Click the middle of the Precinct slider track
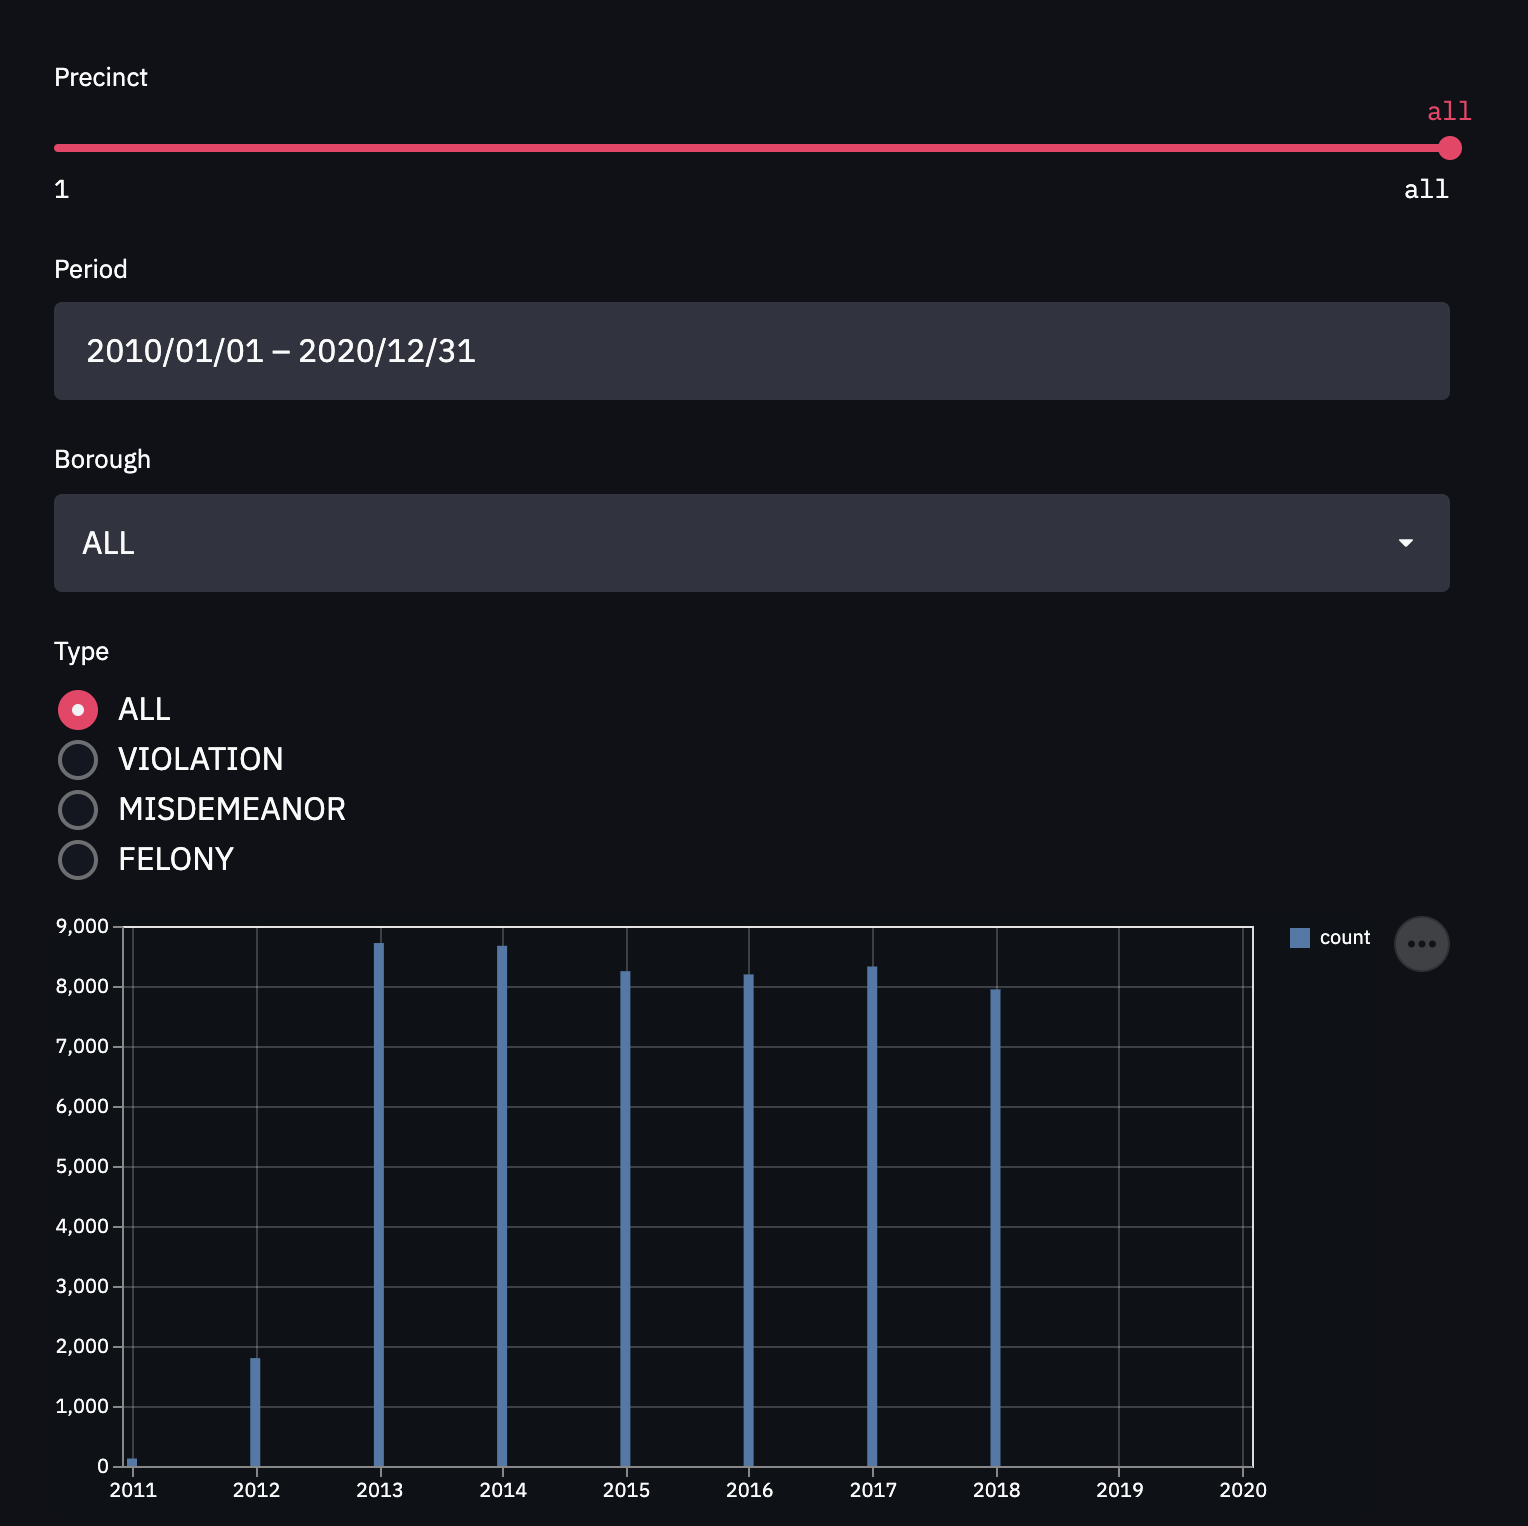 coord(750,148)
